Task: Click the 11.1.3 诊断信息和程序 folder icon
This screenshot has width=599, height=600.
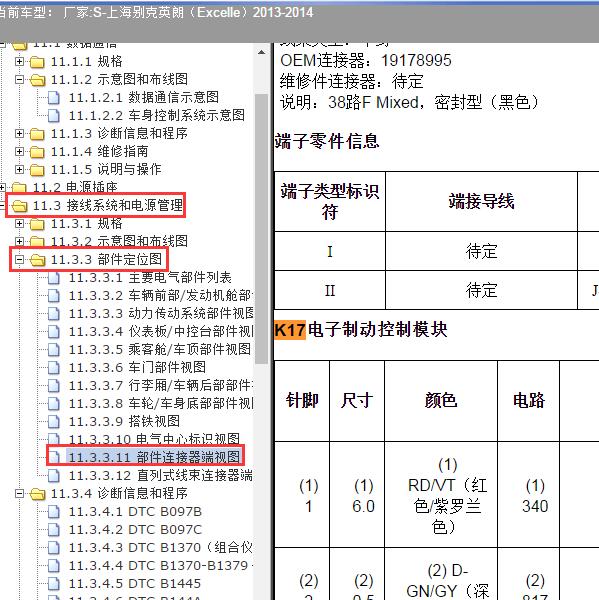Action: [x=37, y=134]
